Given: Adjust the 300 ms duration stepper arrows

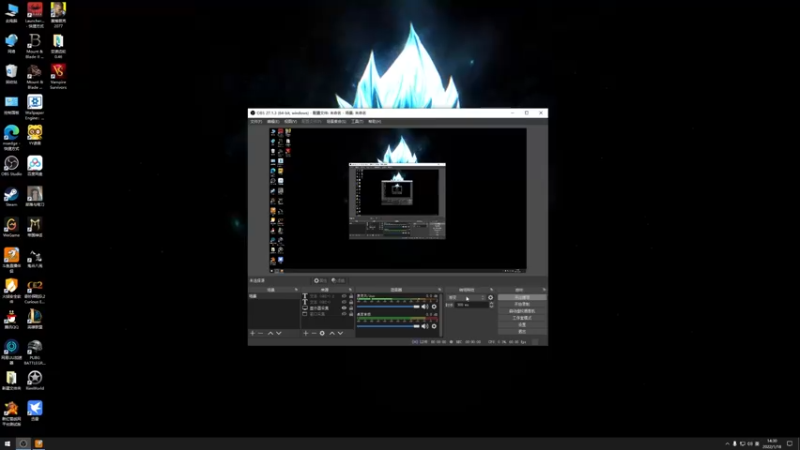Looking at the screenshot, I should [x=491, y=305].
